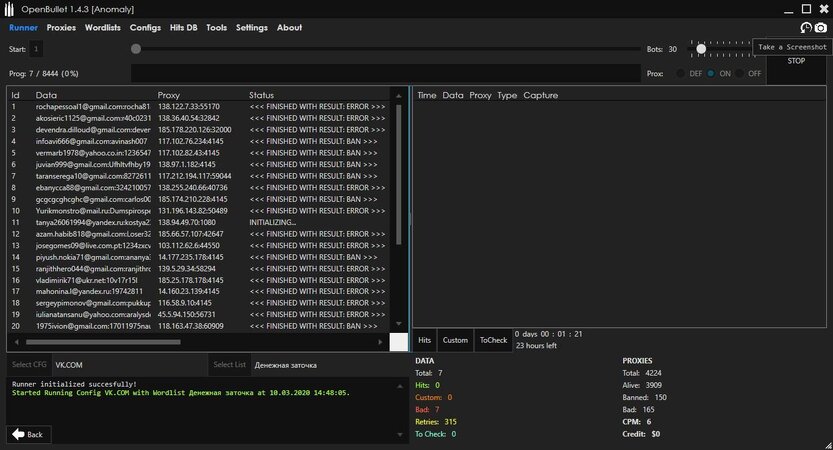This screenshot has width=833, height=450.
Task: Select the DEF proxy mode radio
Action: [681, 73]
